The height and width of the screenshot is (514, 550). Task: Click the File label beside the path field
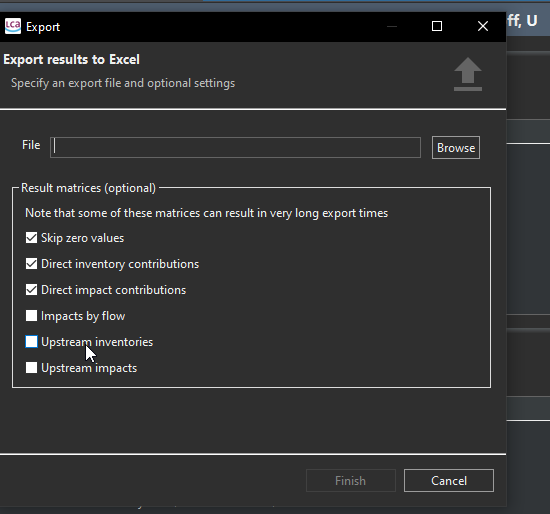point(31,145)
